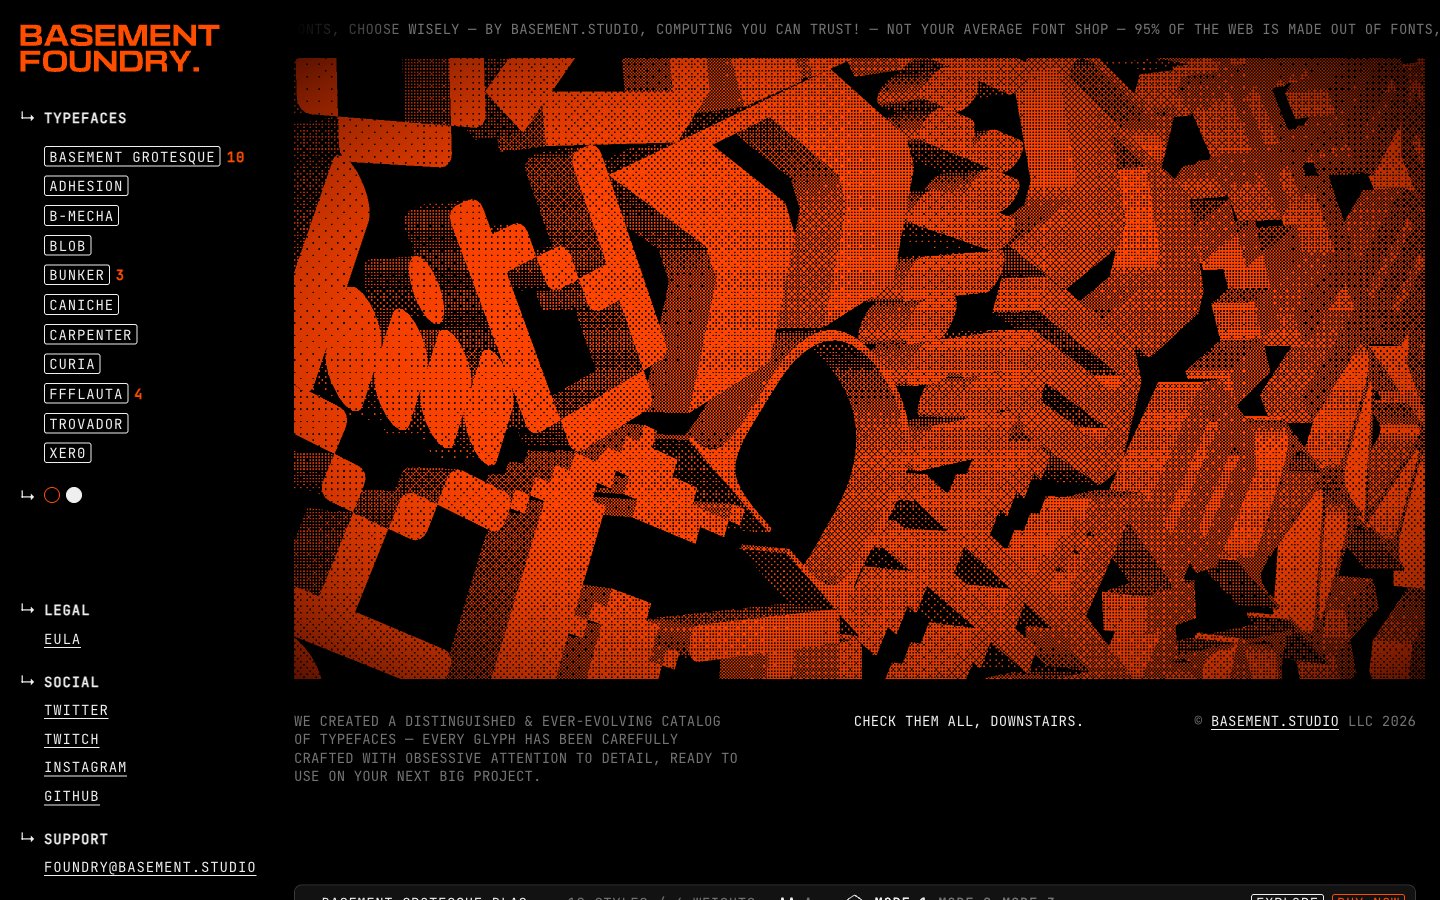Viewport: 1440px width, 900px height.
Task: Select the white theme swatch
Action: (74, 495)
